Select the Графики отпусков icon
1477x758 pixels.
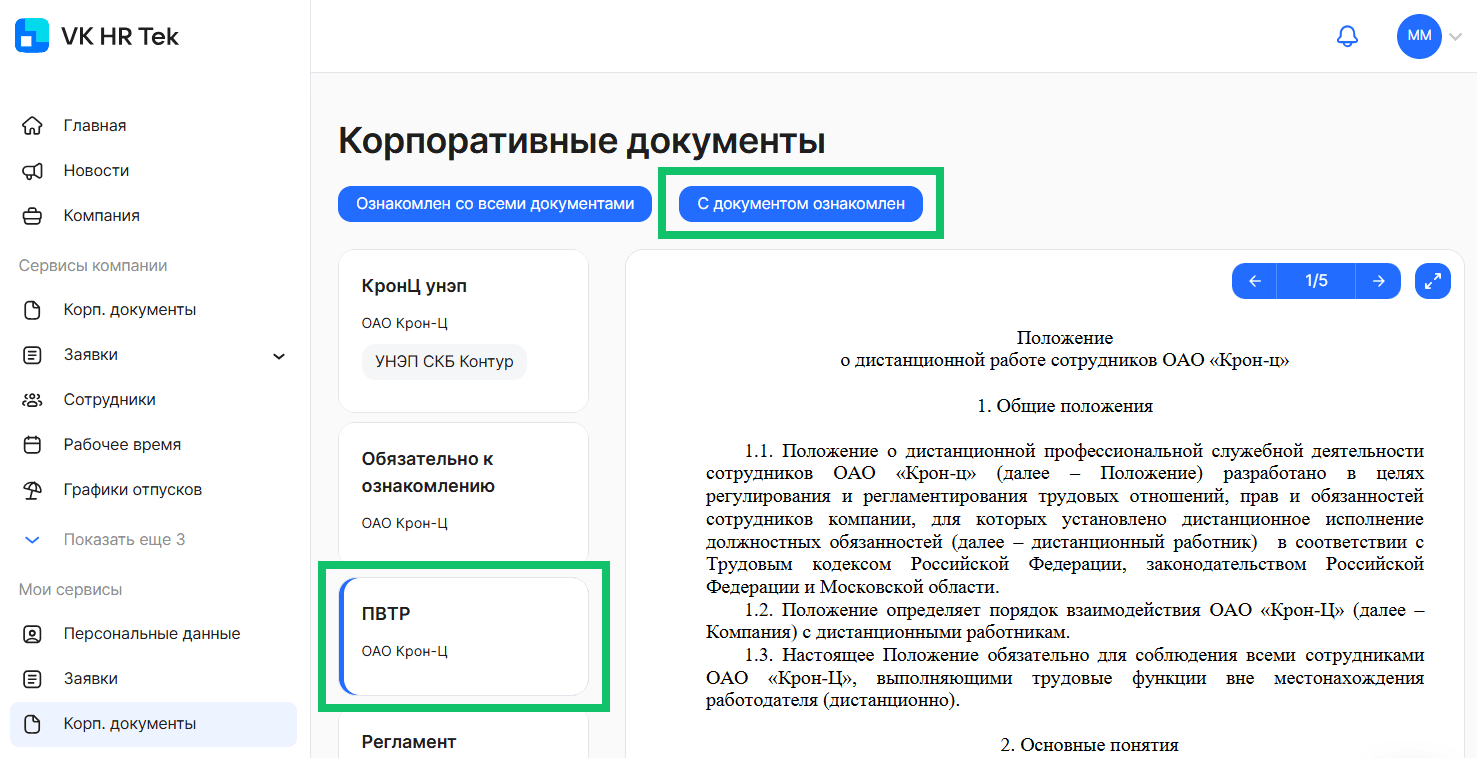pos(33,489)
